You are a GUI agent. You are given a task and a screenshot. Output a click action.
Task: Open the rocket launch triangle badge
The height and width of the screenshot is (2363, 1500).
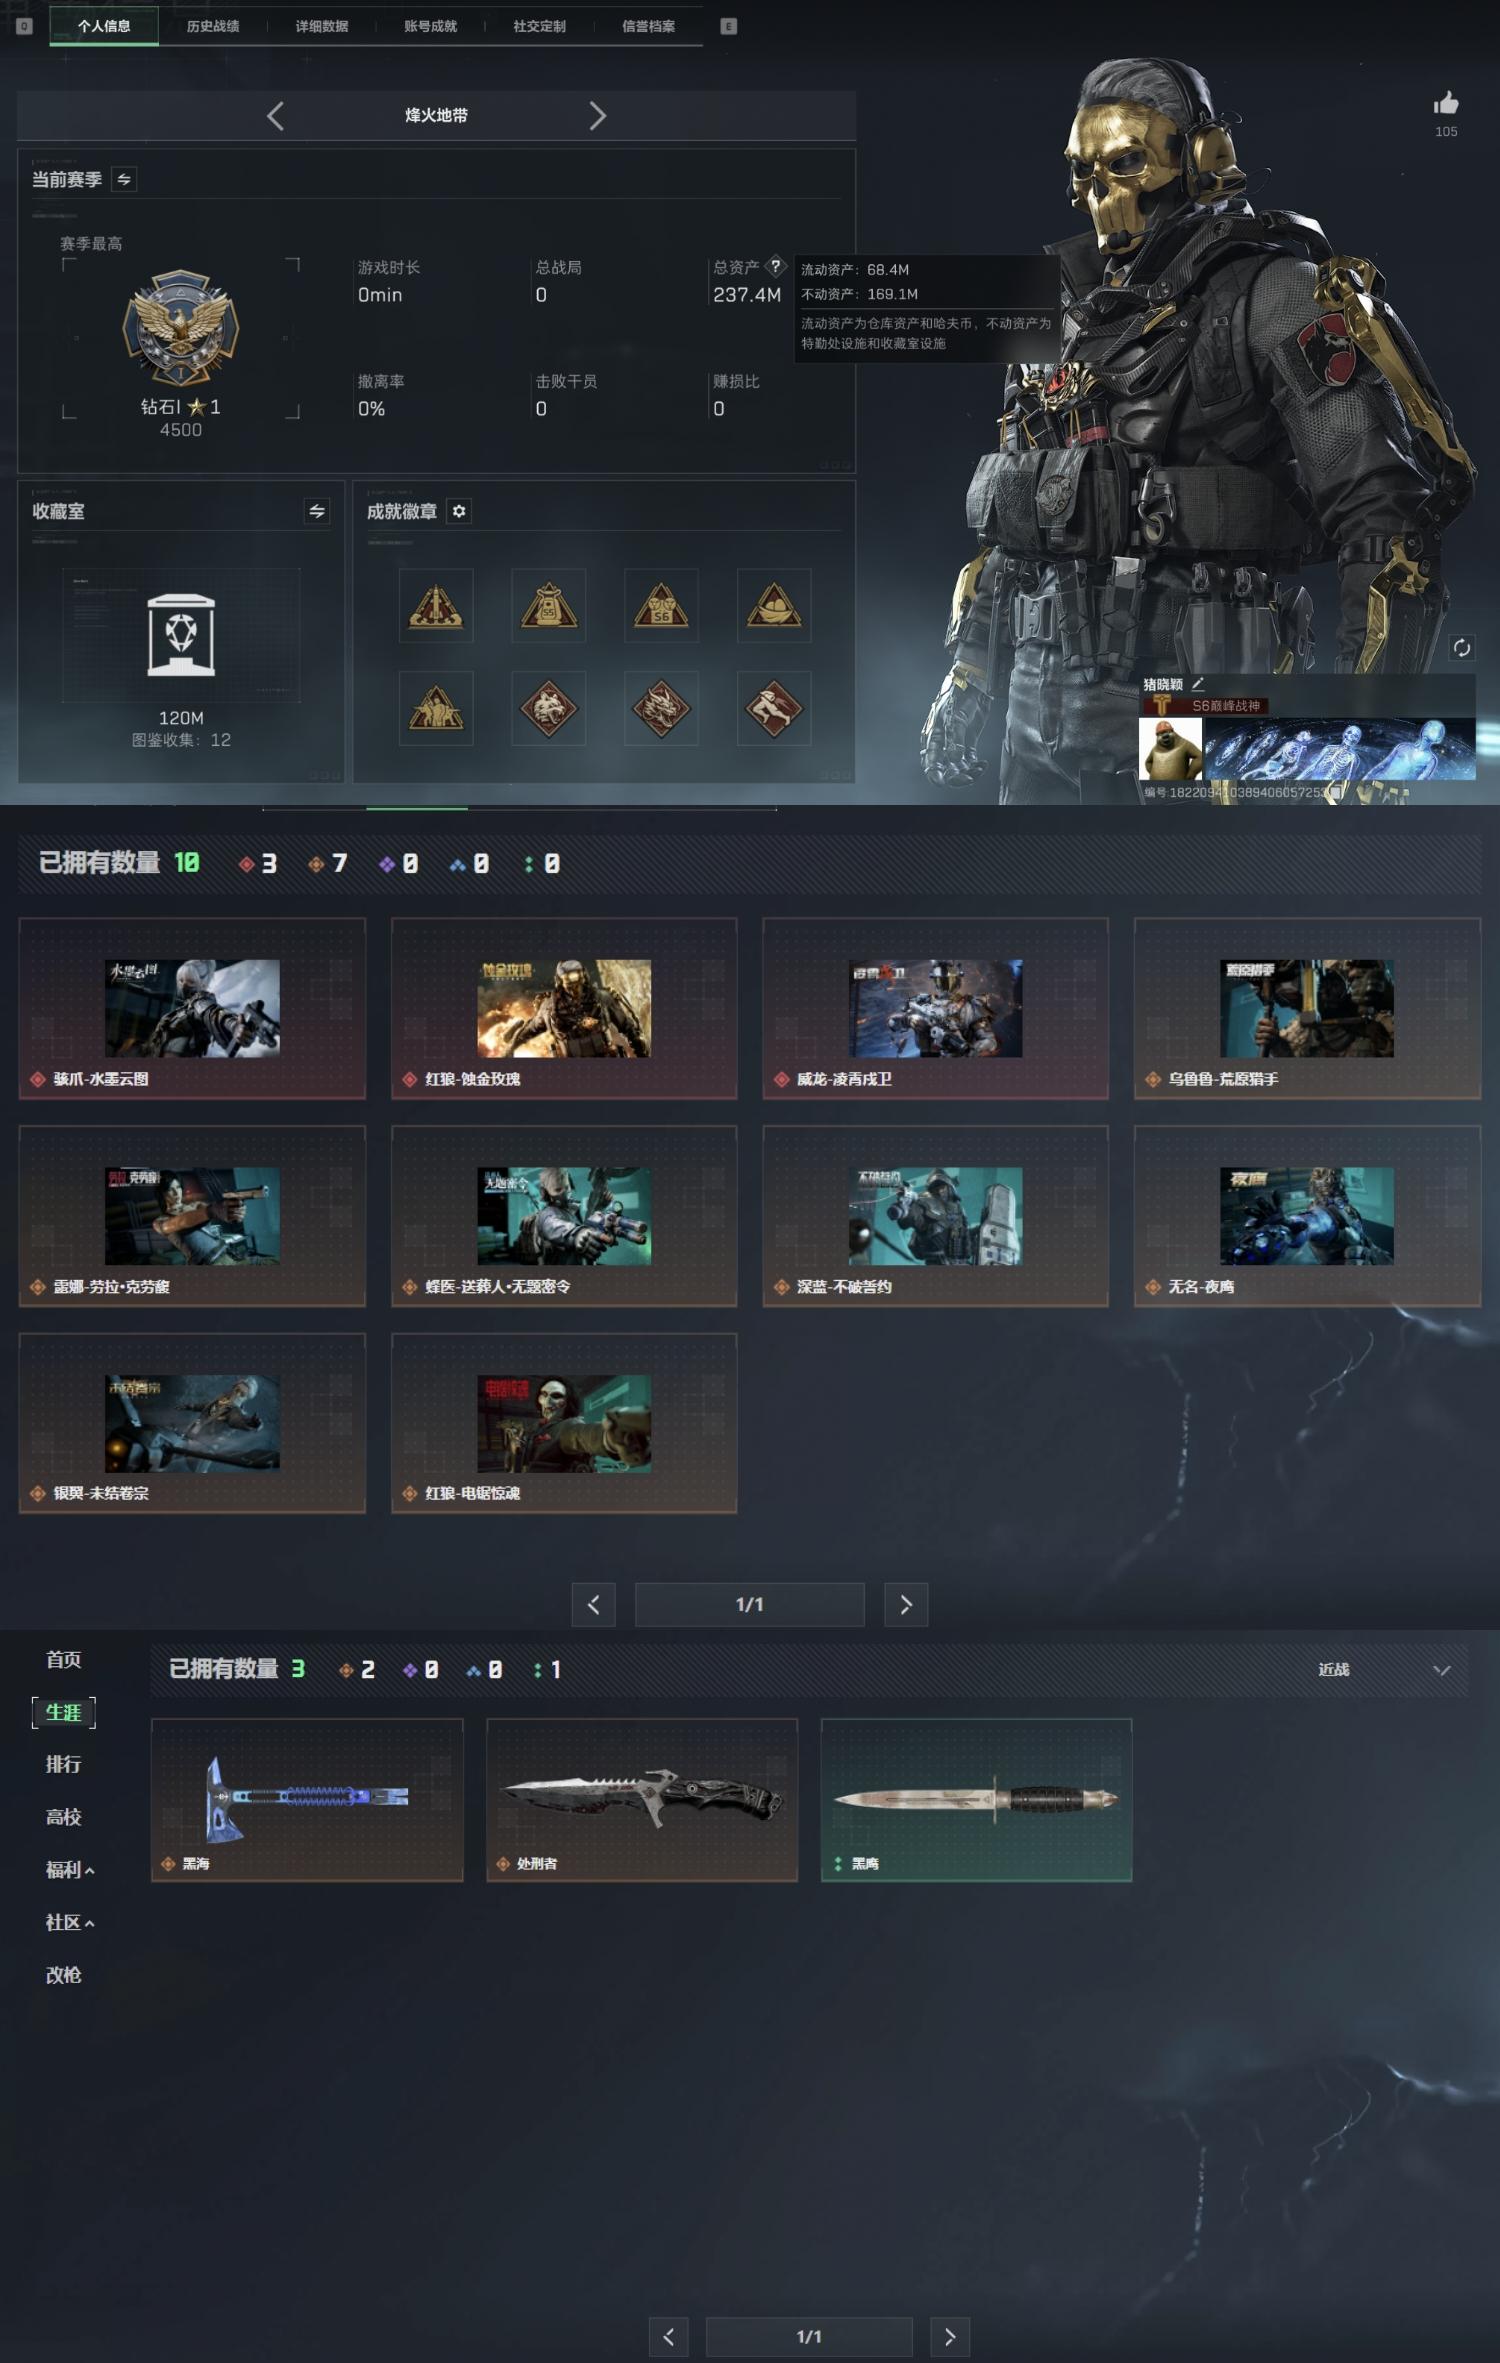(436, 606)
